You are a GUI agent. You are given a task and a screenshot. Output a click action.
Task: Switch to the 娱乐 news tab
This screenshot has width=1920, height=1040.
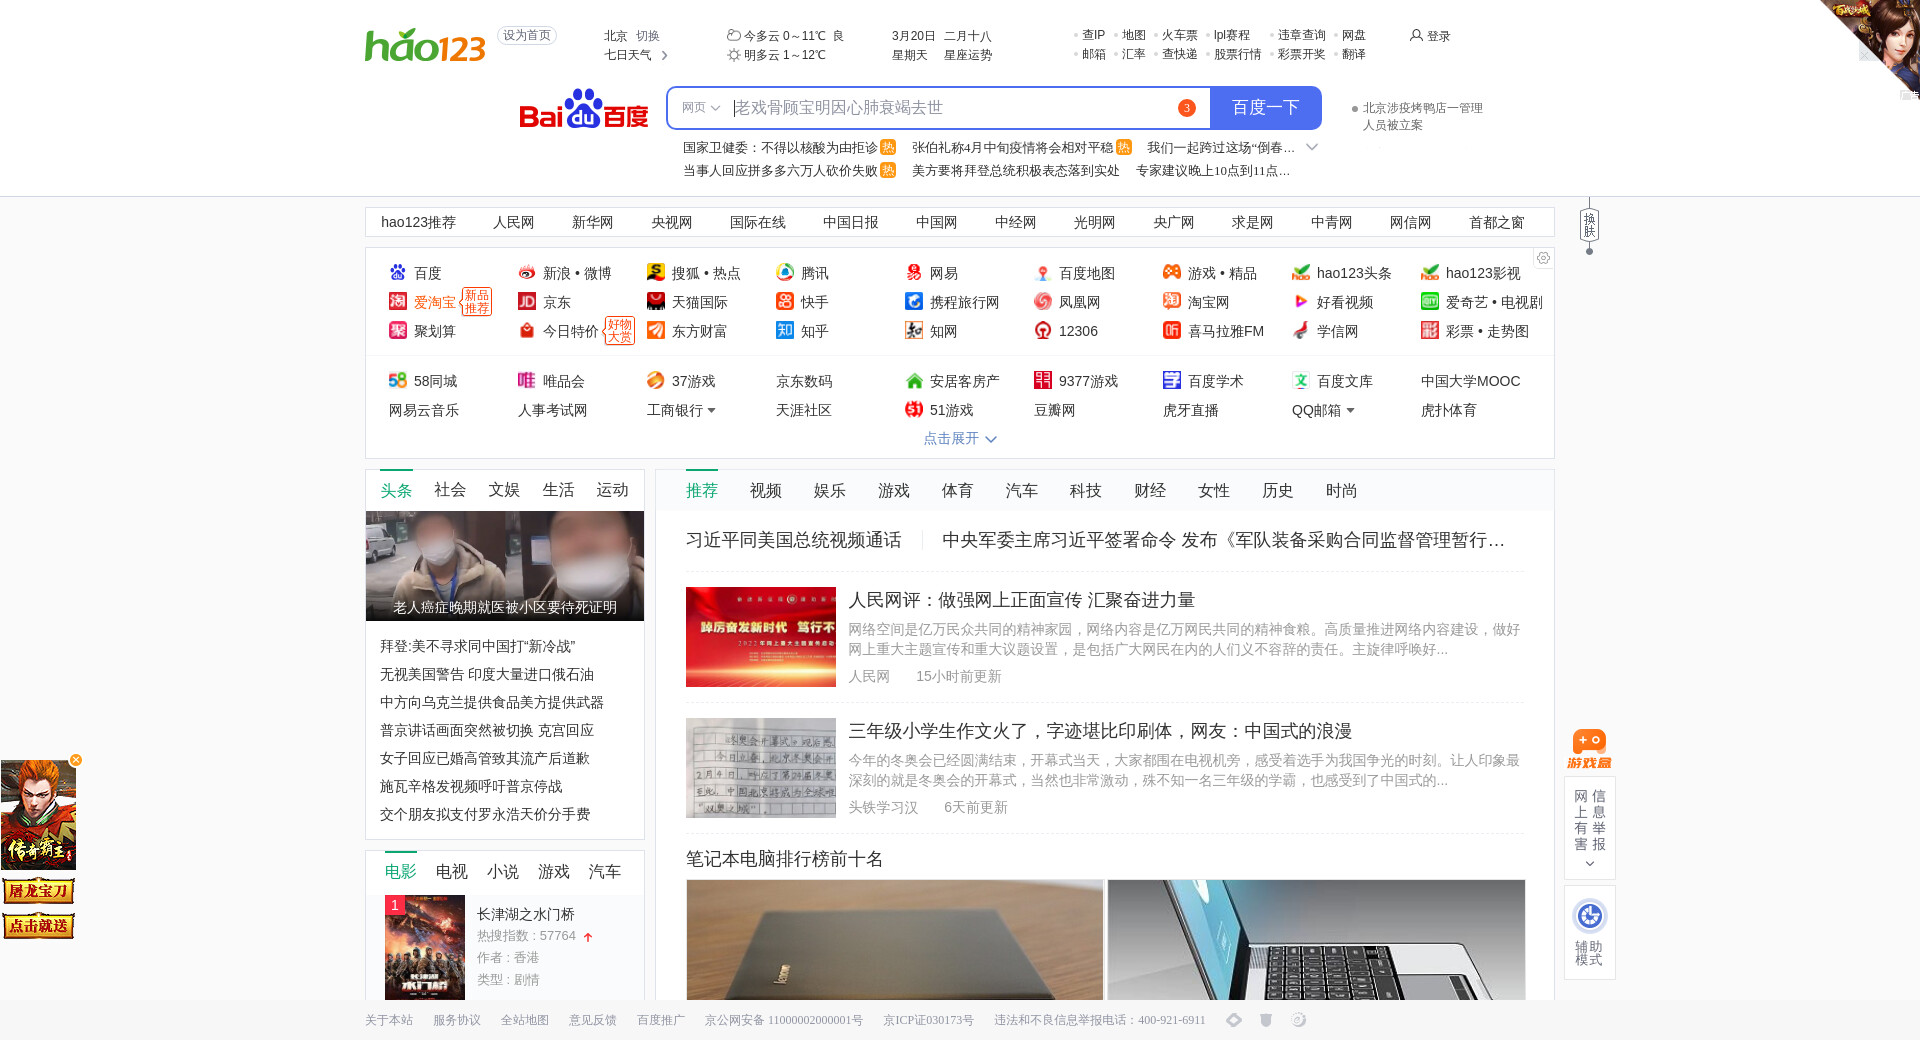pos(829,491)
